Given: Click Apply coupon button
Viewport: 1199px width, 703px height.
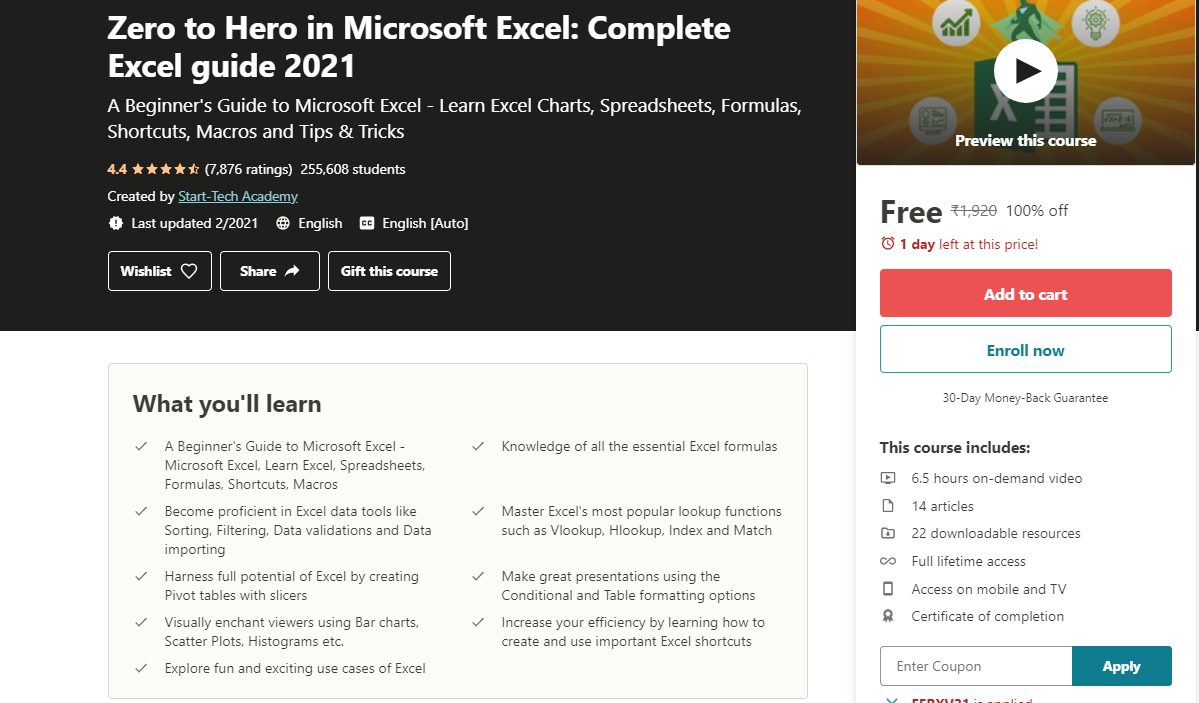Looking at the screenshot, I should [1121, 666].
